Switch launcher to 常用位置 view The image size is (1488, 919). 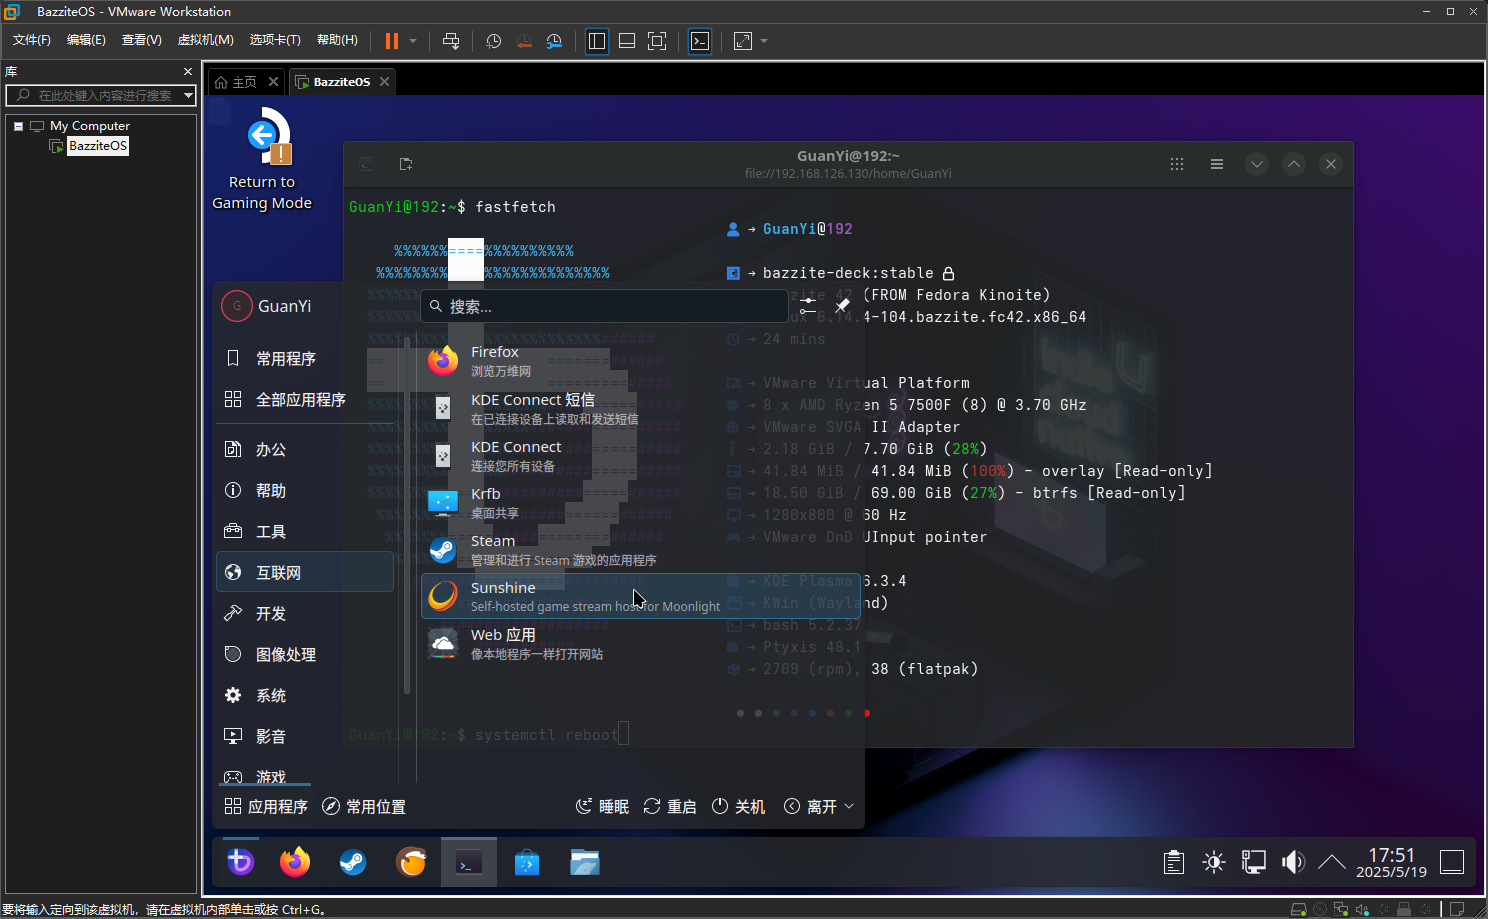click(364, 806)
